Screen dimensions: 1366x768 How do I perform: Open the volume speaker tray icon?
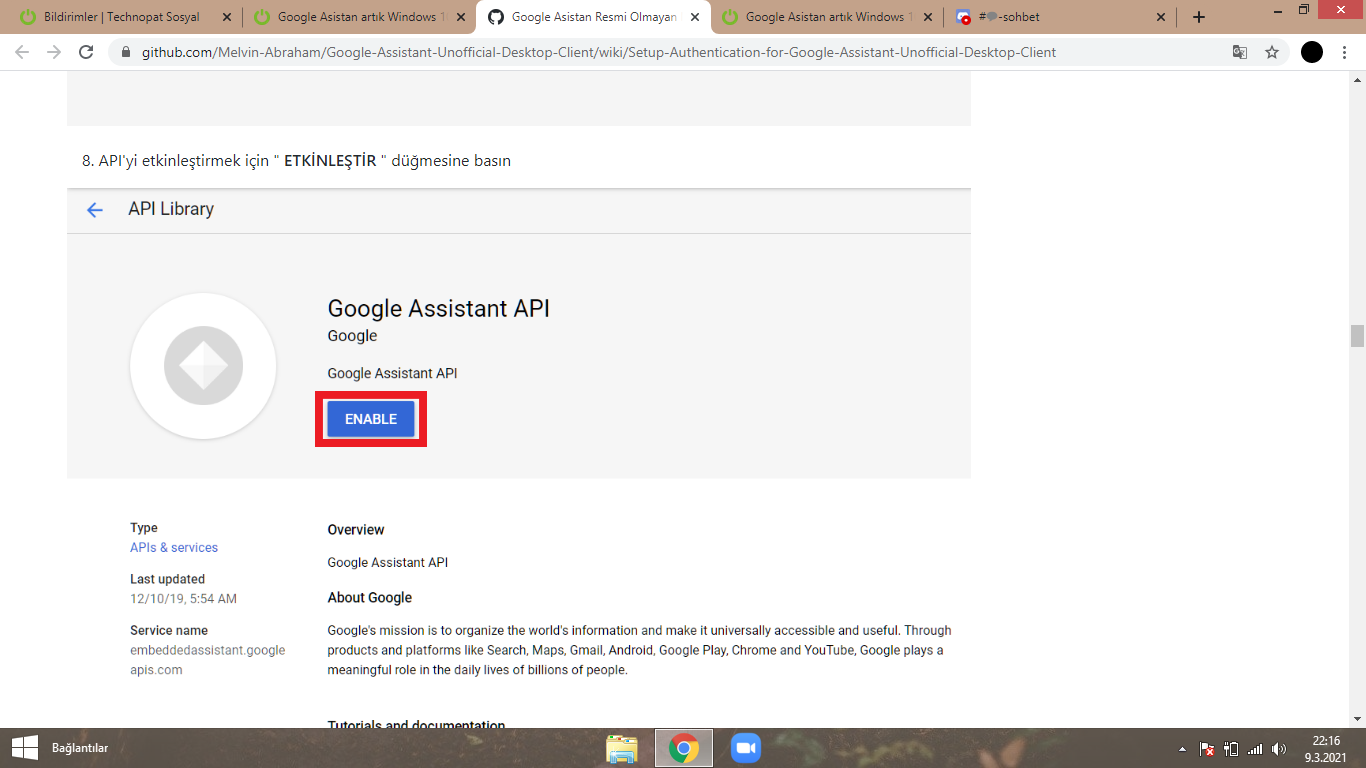click(x=1279, y=749)
